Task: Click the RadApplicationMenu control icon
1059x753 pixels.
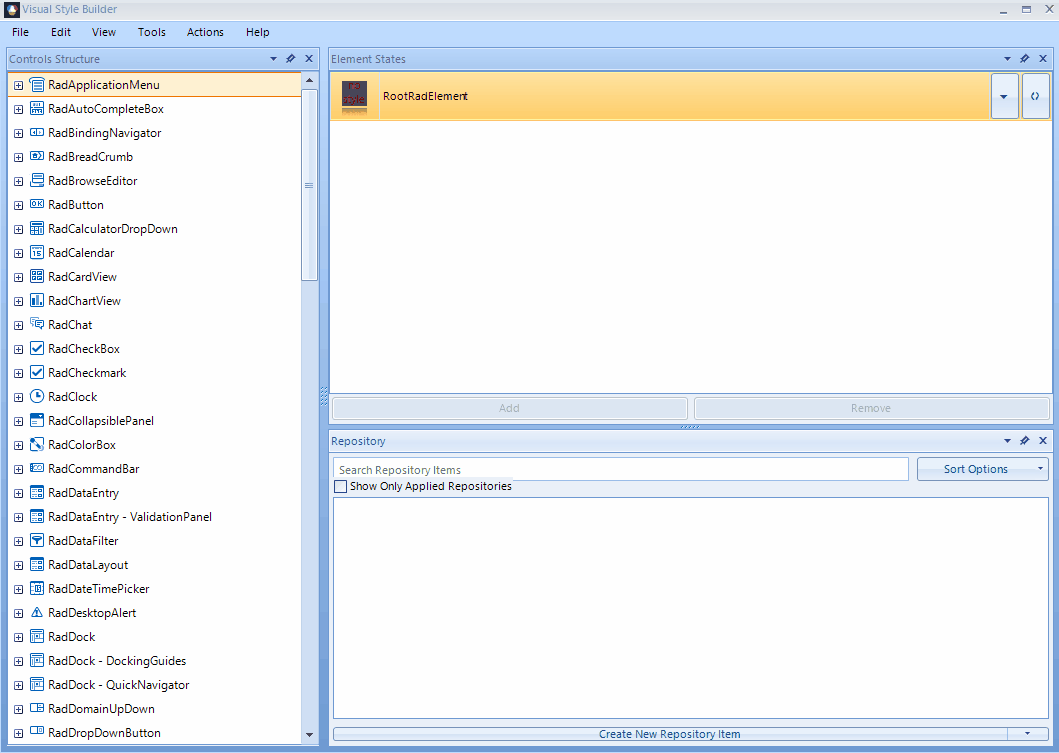Action: 37,84
